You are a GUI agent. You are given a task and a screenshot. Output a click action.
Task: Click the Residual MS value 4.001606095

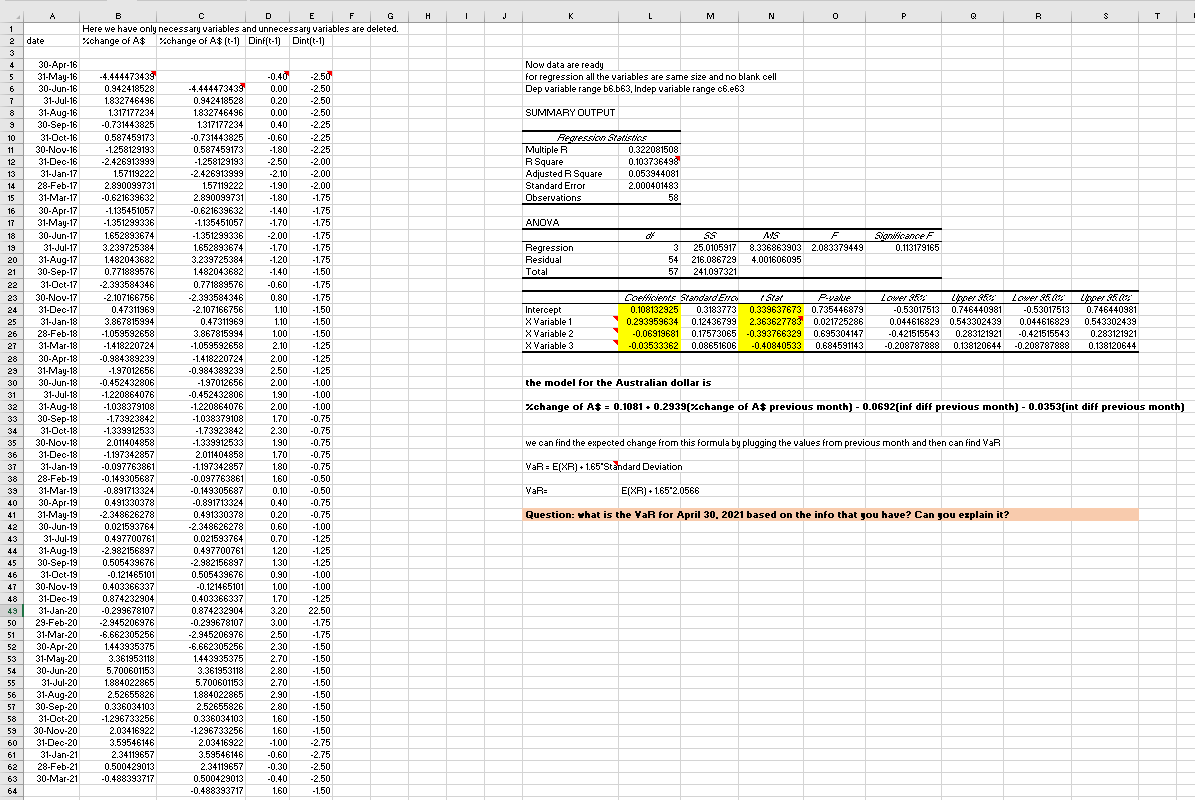coord(771,260)
